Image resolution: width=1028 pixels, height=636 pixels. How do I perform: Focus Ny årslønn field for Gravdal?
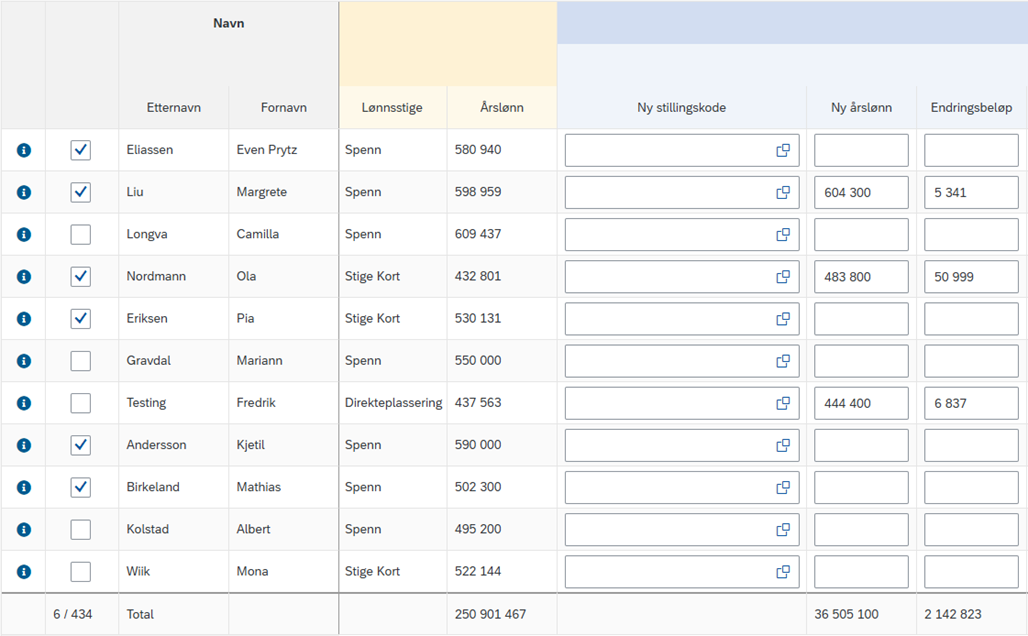click(861, 361)
